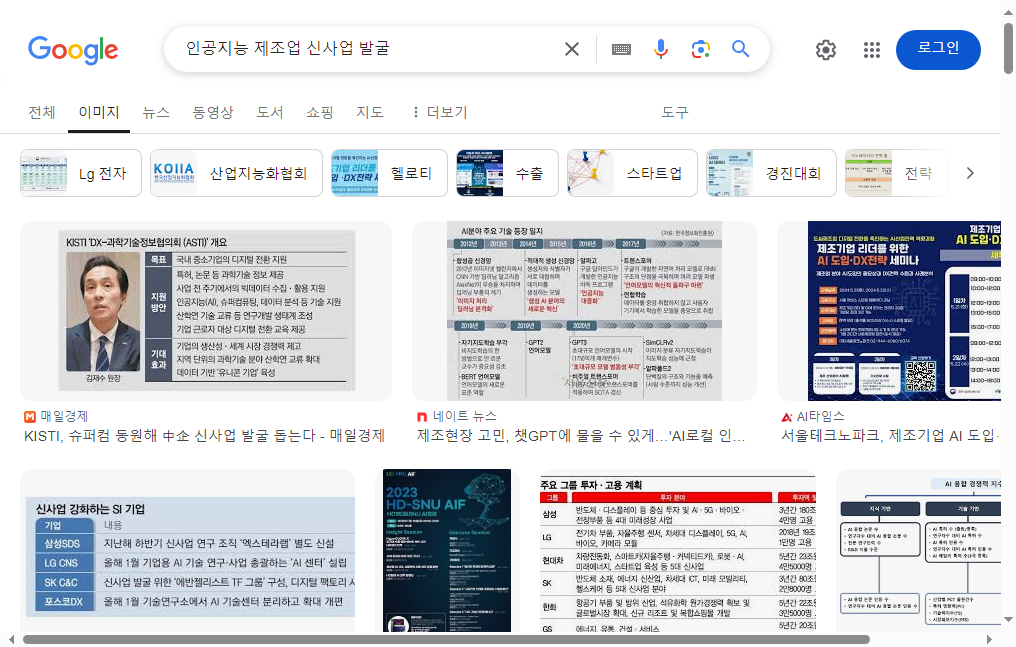This screenshot has width=1016, height=647.
Task: Filter by 스타트업 chip
Action: pyautogui.click(x=632, y=173)
